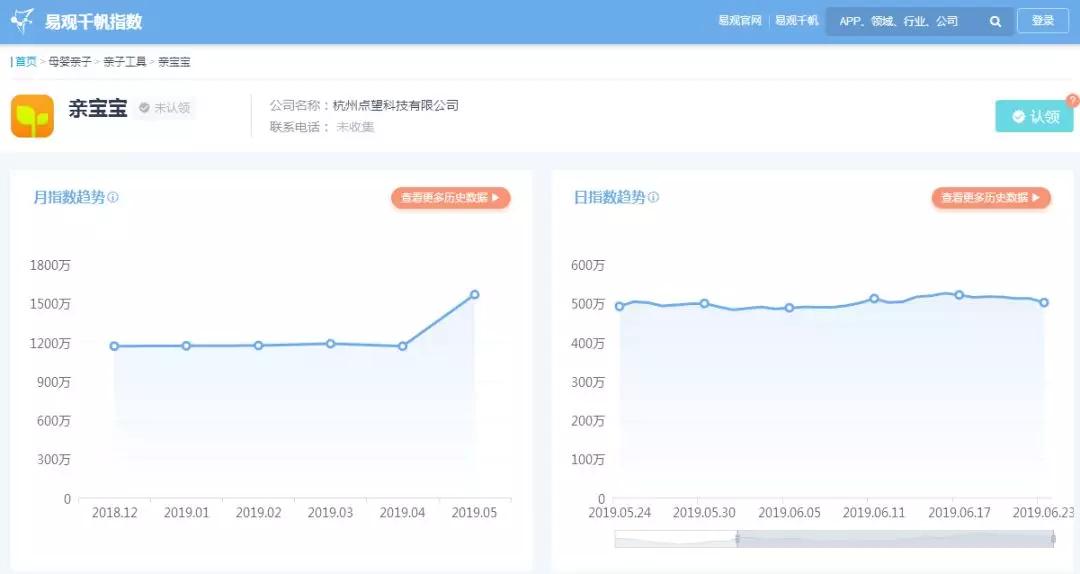Go to 首页 in the breadcrumb

click(25, 62)
